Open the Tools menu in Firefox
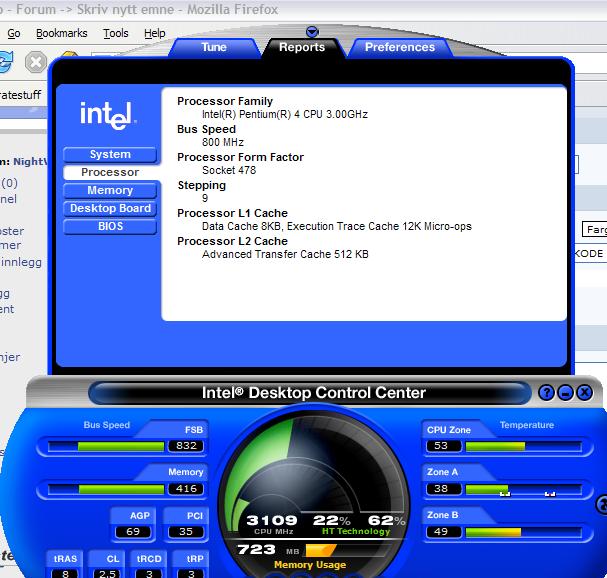 [115, 33]
